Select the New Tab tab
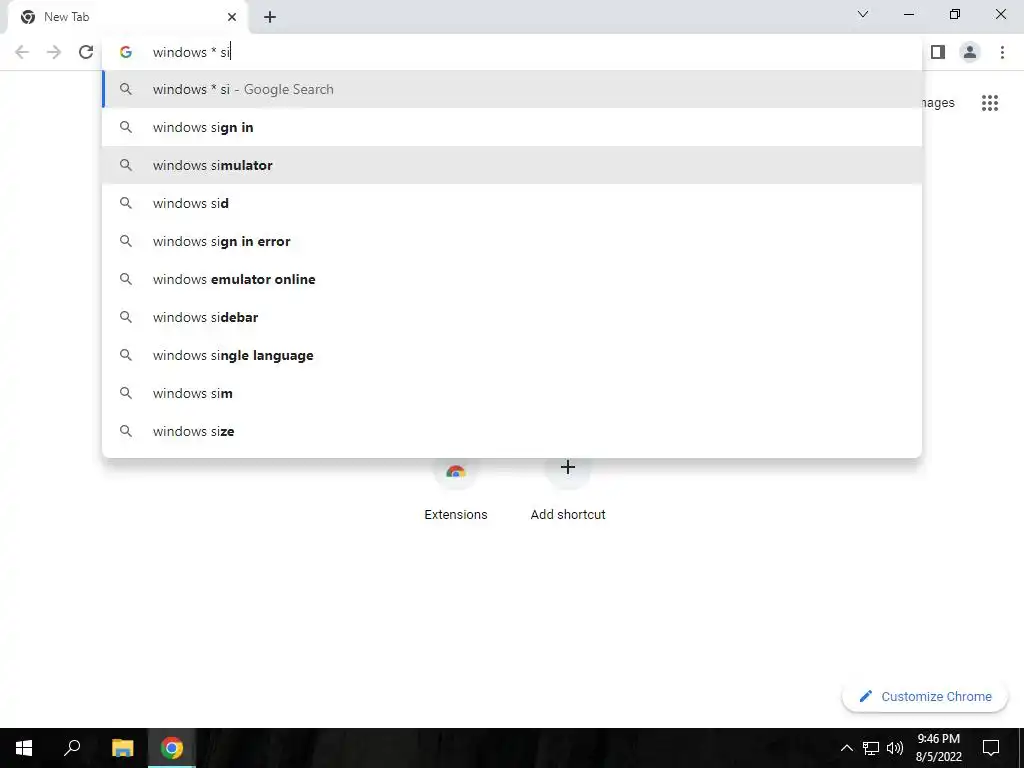This screenshot has width=1024, height=768. [128, 17]
